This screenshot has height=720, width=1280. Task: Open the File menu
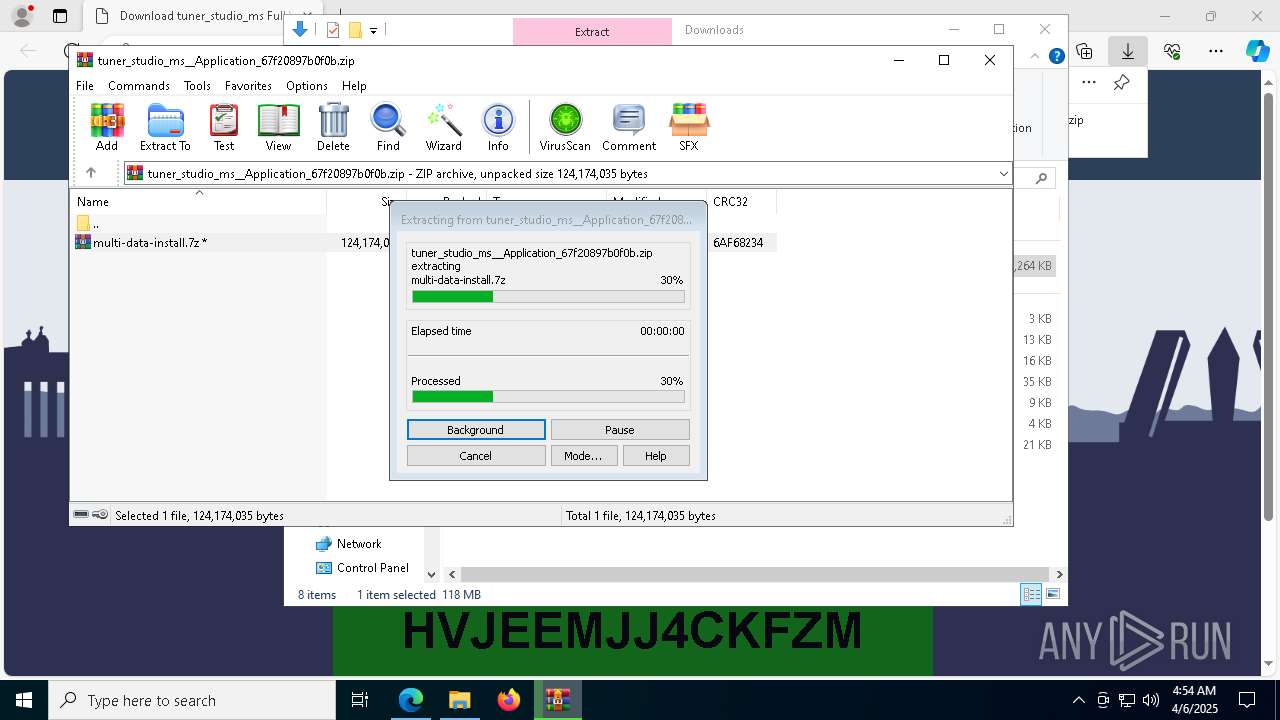85,86
